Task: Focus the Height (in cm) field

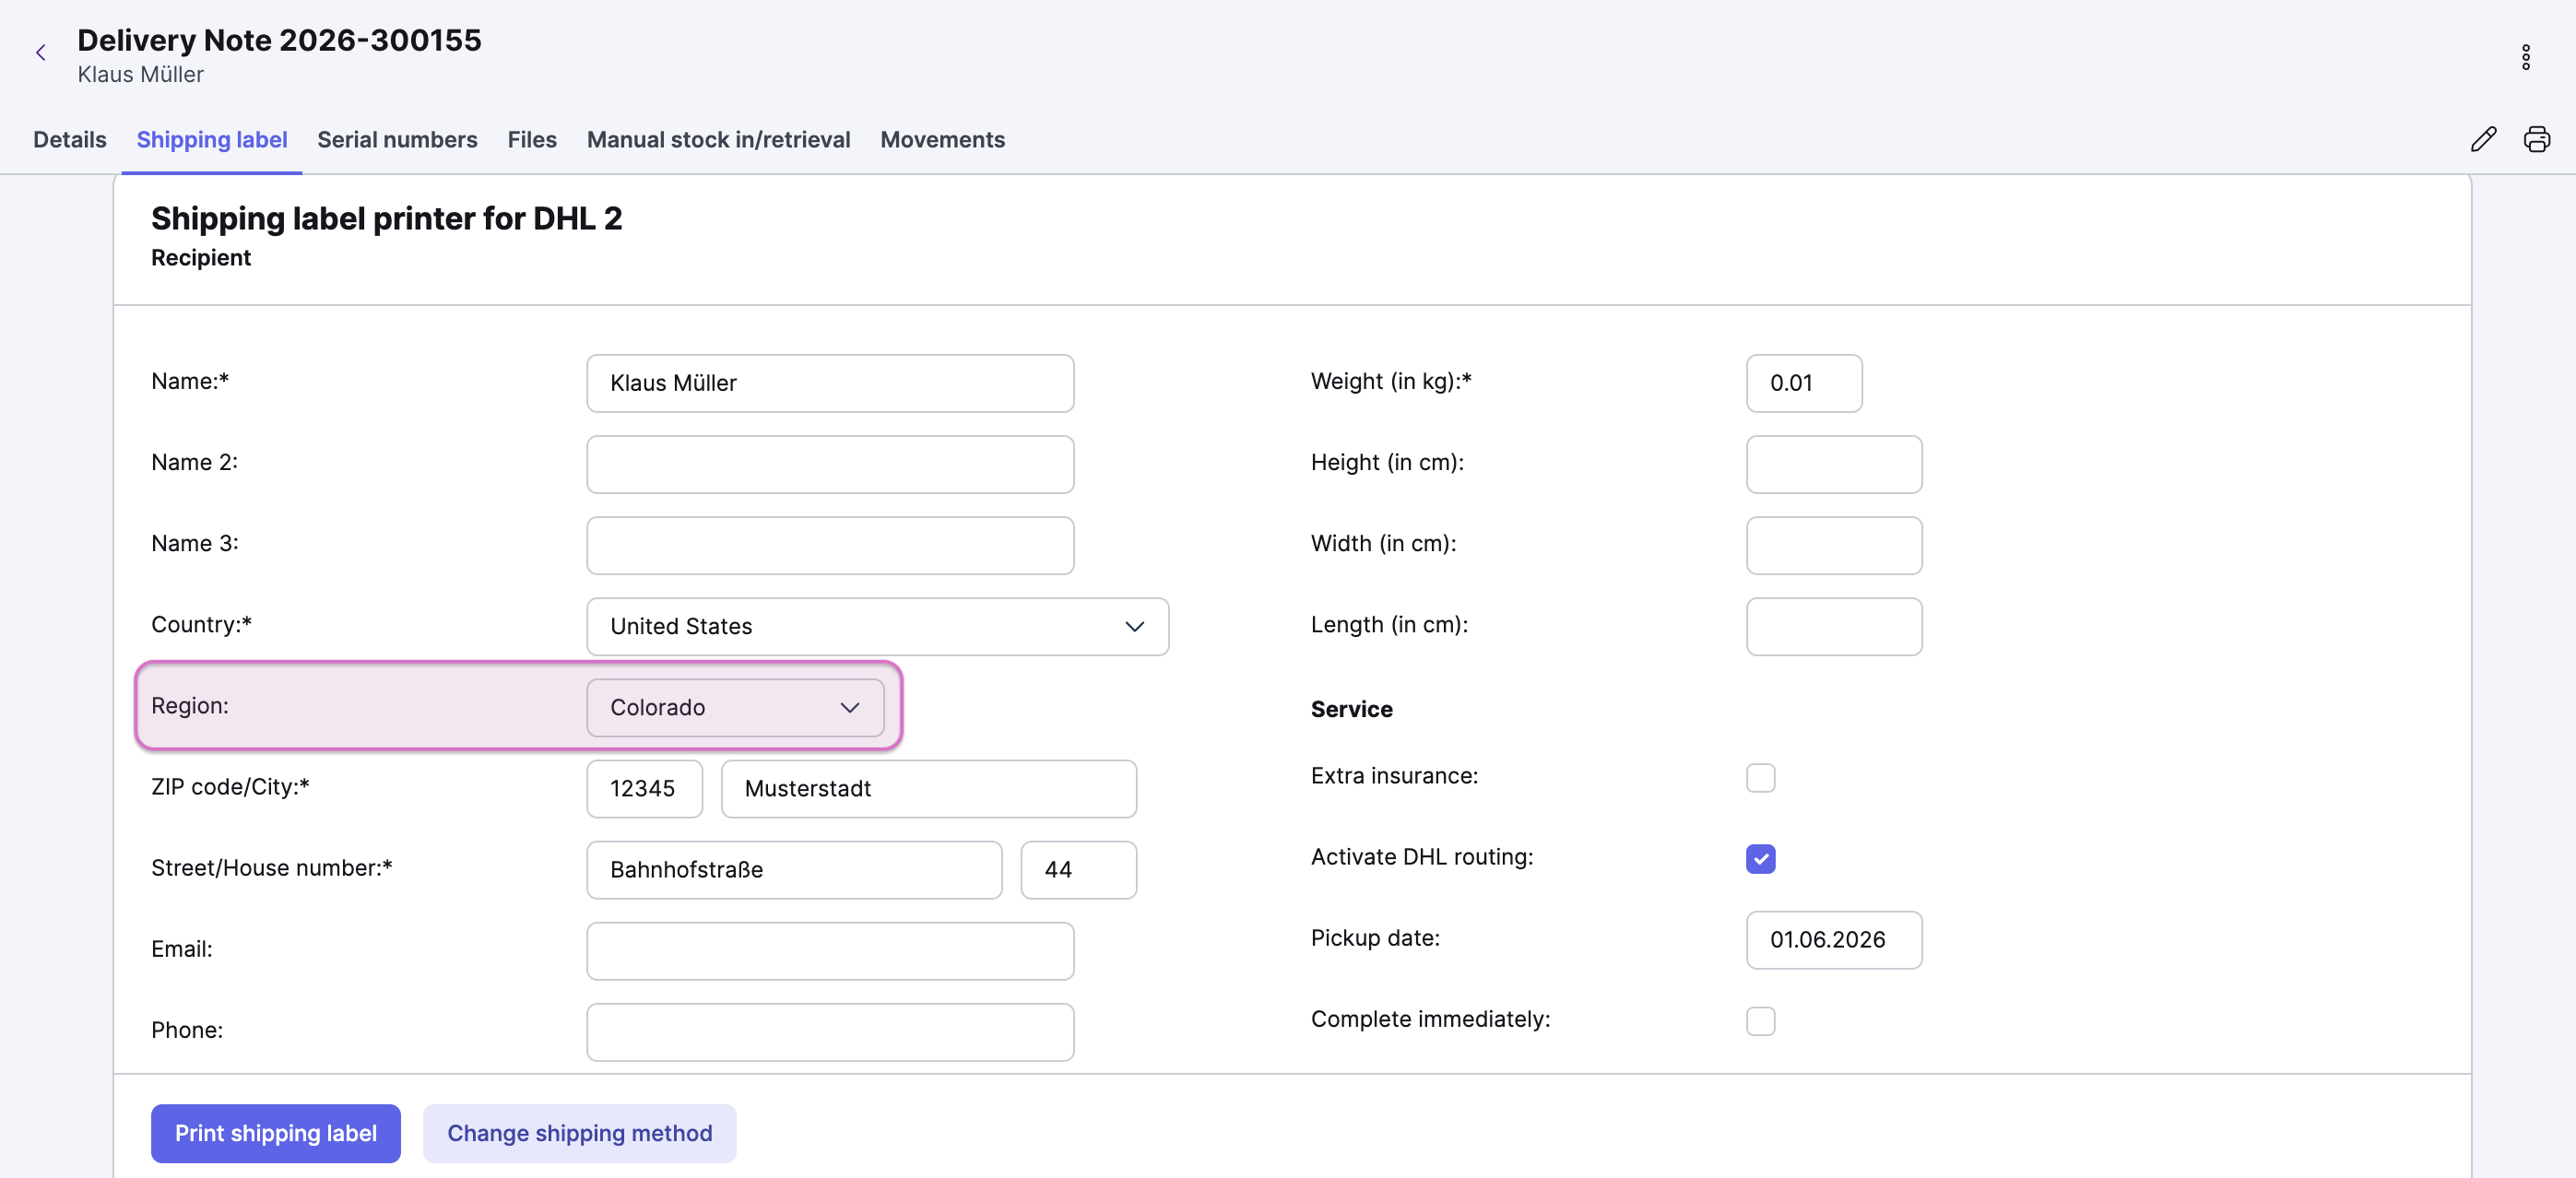Action: tap(1834, 464)
